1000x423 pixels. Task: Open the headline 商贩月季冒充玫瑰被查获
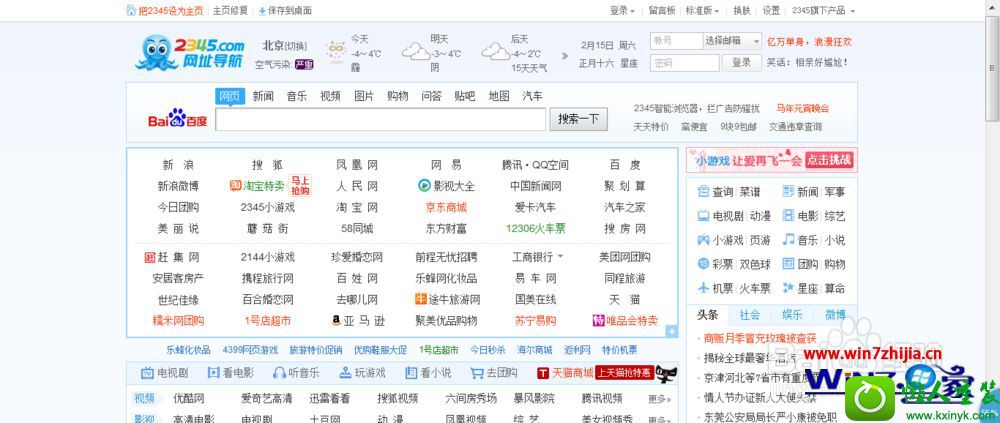point(760,338)
